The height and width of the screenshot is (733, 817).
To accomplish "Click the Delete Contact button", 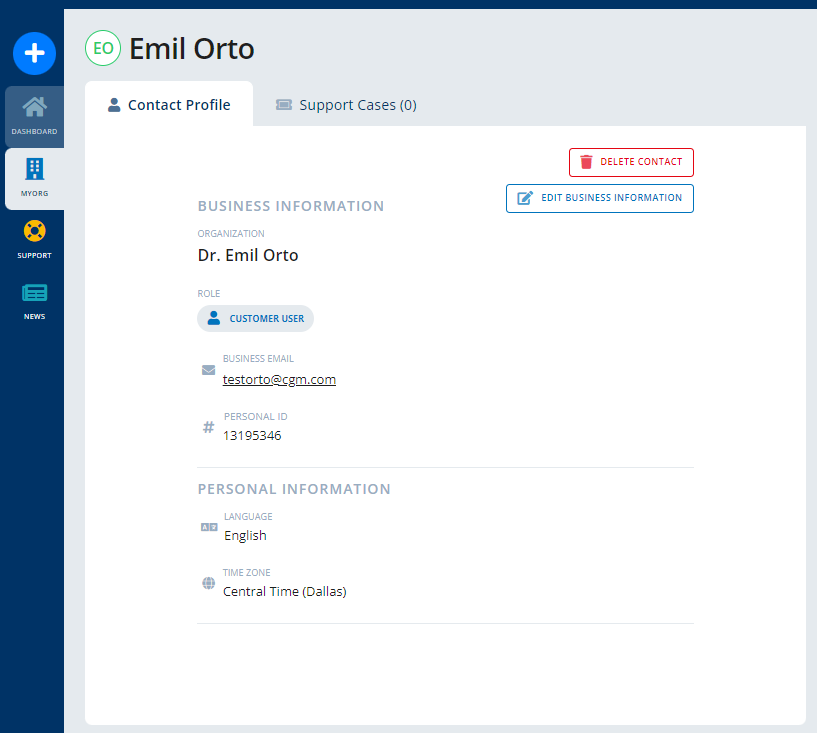I will pos(631,162).
